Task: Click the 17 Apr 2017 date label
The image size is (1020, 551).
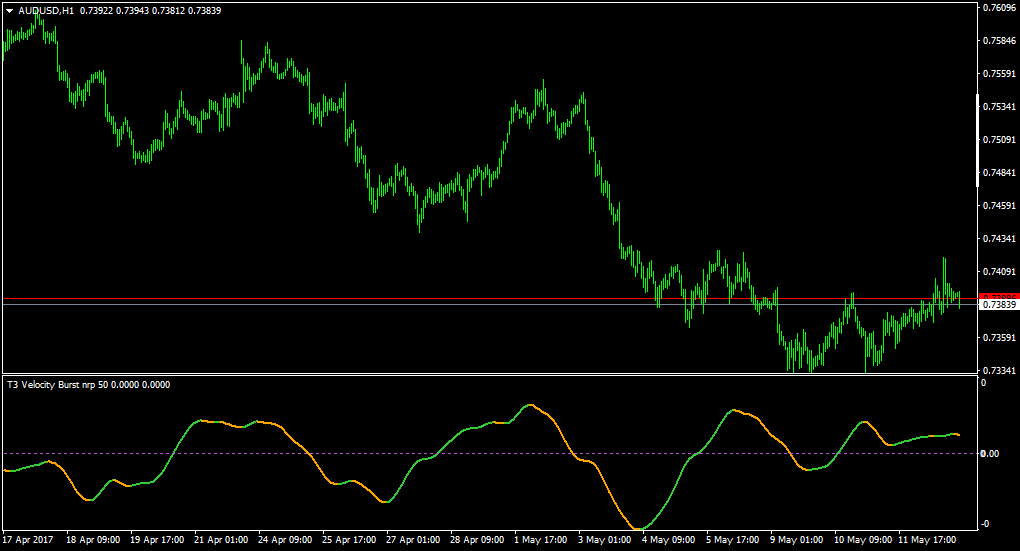Action: [x=28, y=539]
